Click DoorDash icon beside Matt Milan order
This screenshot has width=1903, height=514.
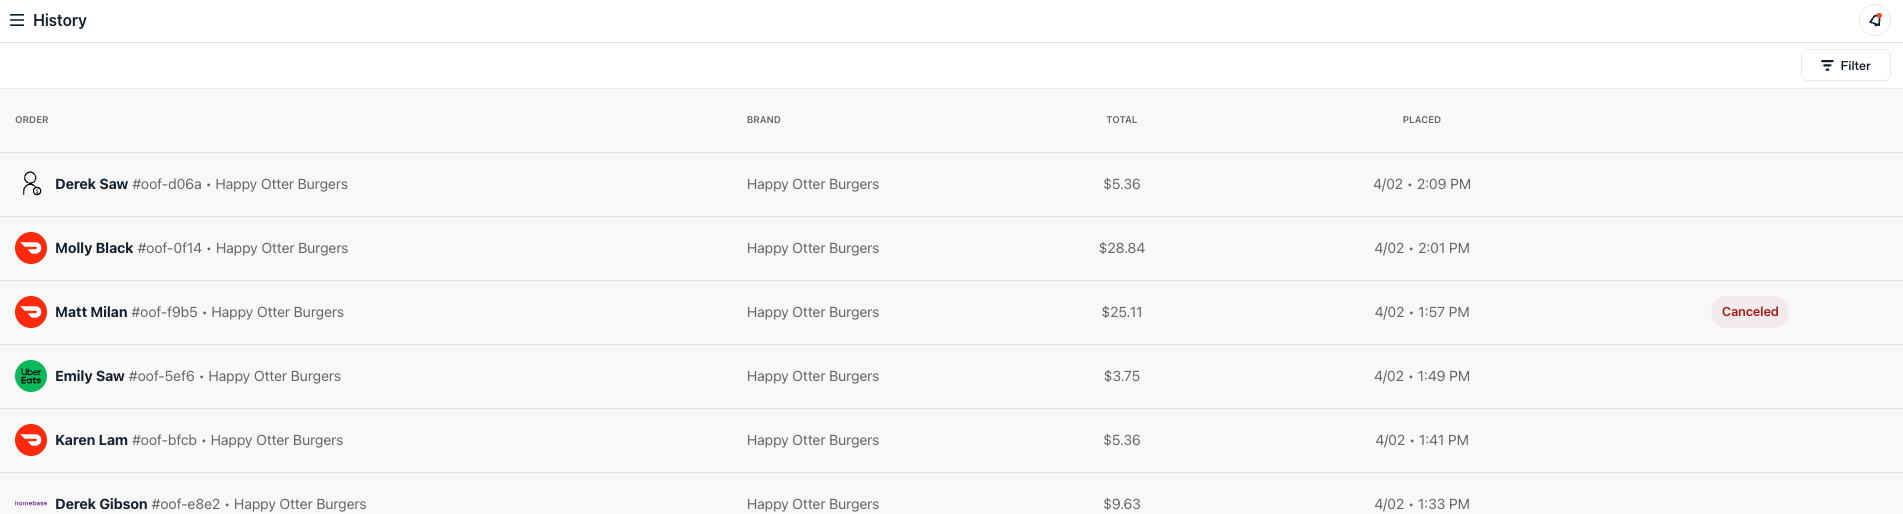coord(31,312)
